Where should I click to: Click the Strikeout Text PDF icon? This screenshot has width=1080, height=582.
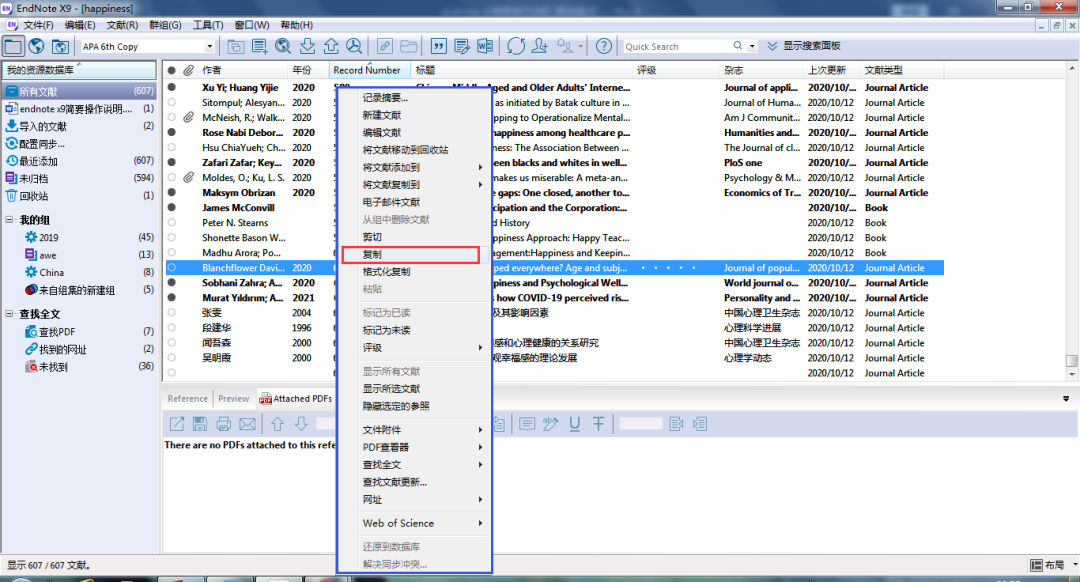pos(599,424)
